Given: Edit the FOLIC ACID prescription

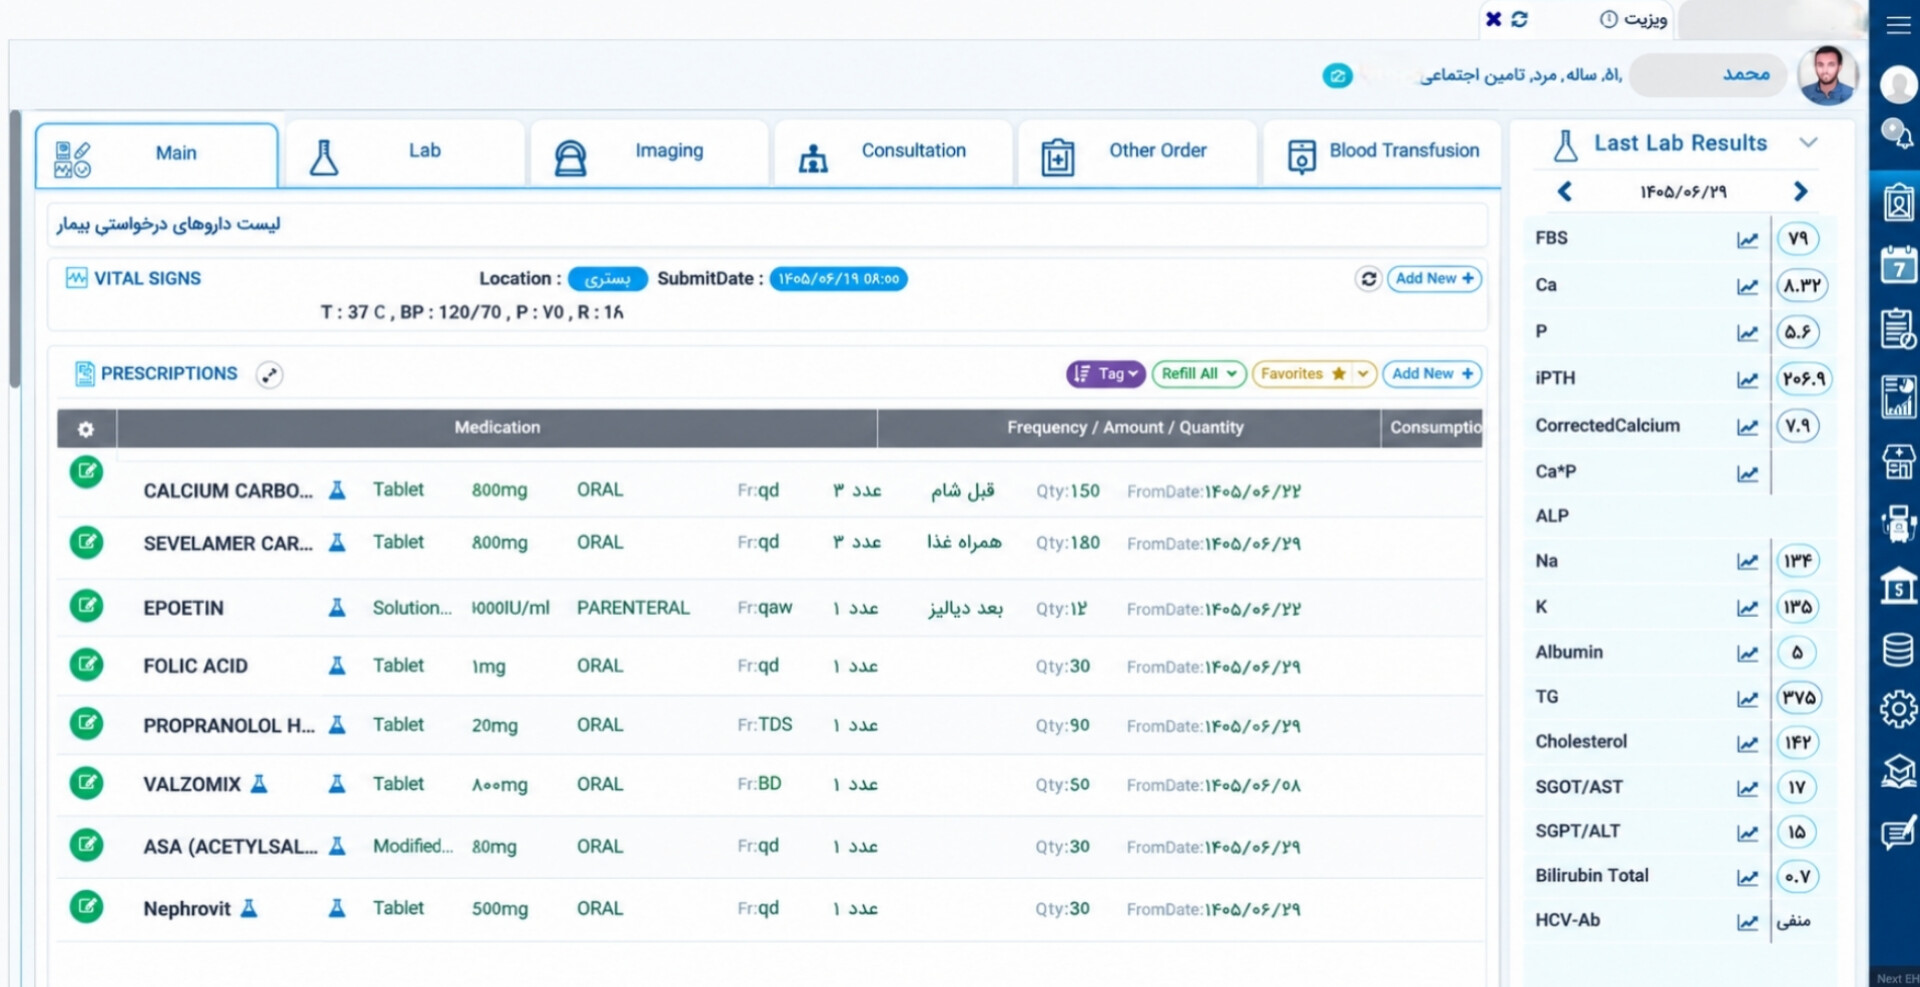Looking at the screenshot, I should (x=87, y=663).
